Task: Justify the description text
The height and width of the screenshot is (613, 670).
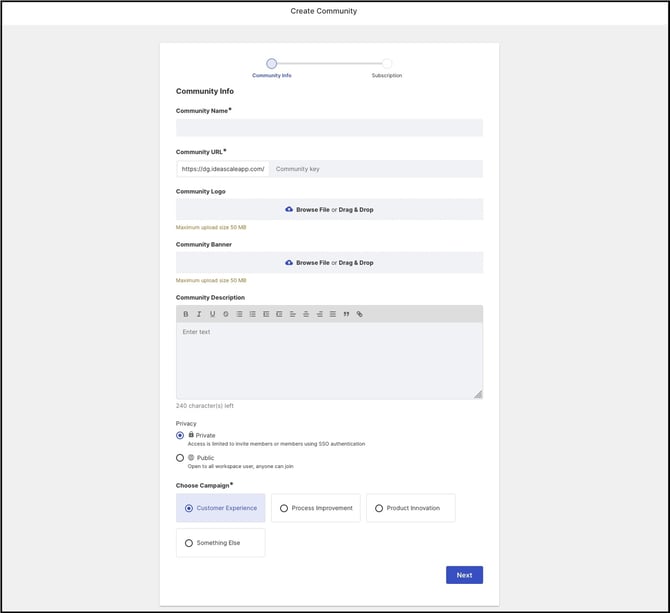Action: click(x=333, y=314)
